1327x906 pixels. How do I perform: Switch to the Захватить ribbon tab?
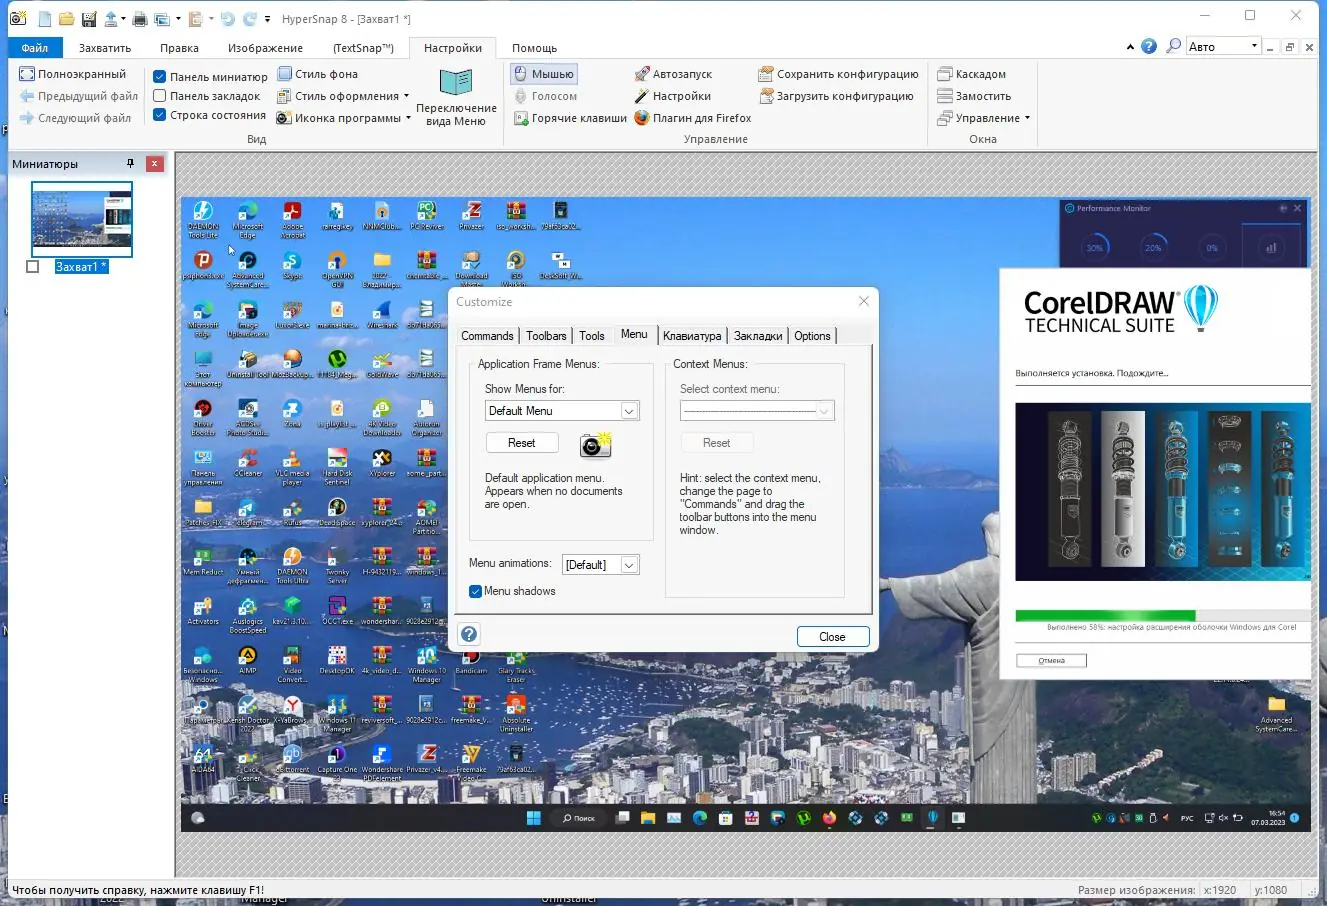[105, 48]
